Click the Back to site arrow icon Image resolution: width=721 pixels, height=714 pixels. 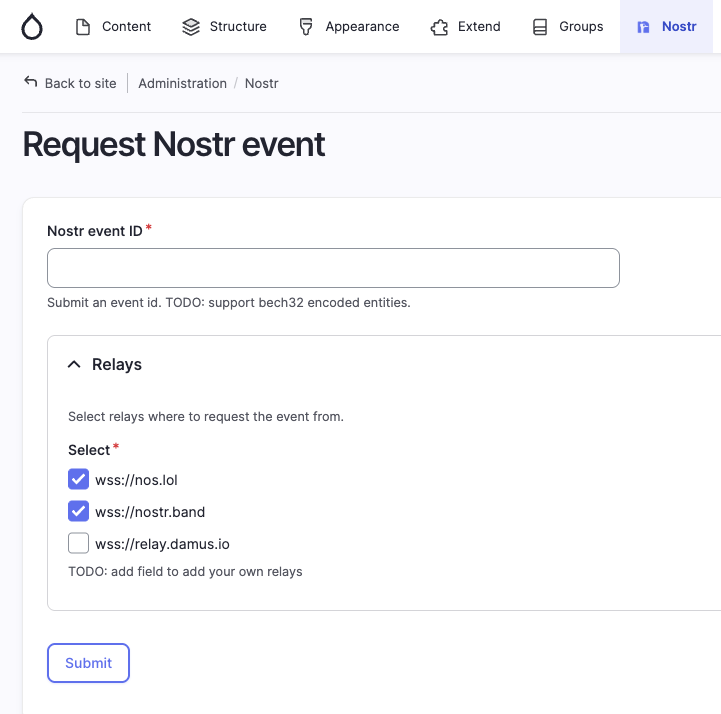(x=31, y=82)
